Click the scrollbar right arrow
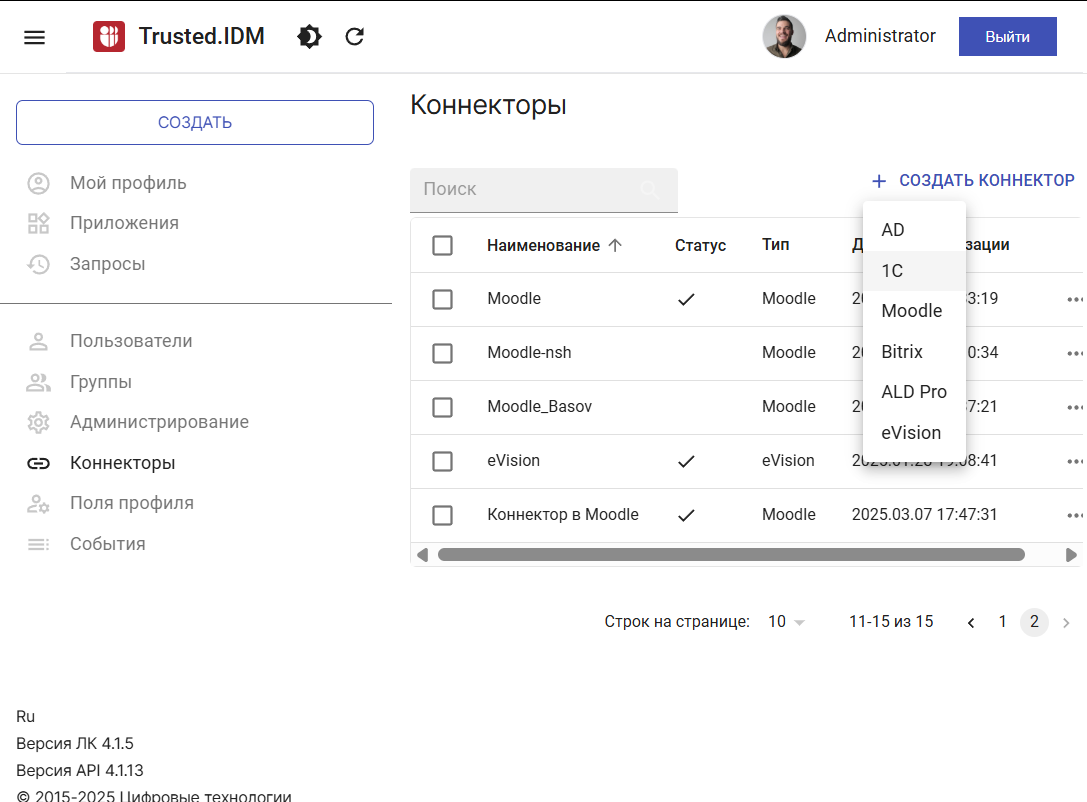Image resolution: width=1087 pixels, height=802 pixels. point(1071,555)
